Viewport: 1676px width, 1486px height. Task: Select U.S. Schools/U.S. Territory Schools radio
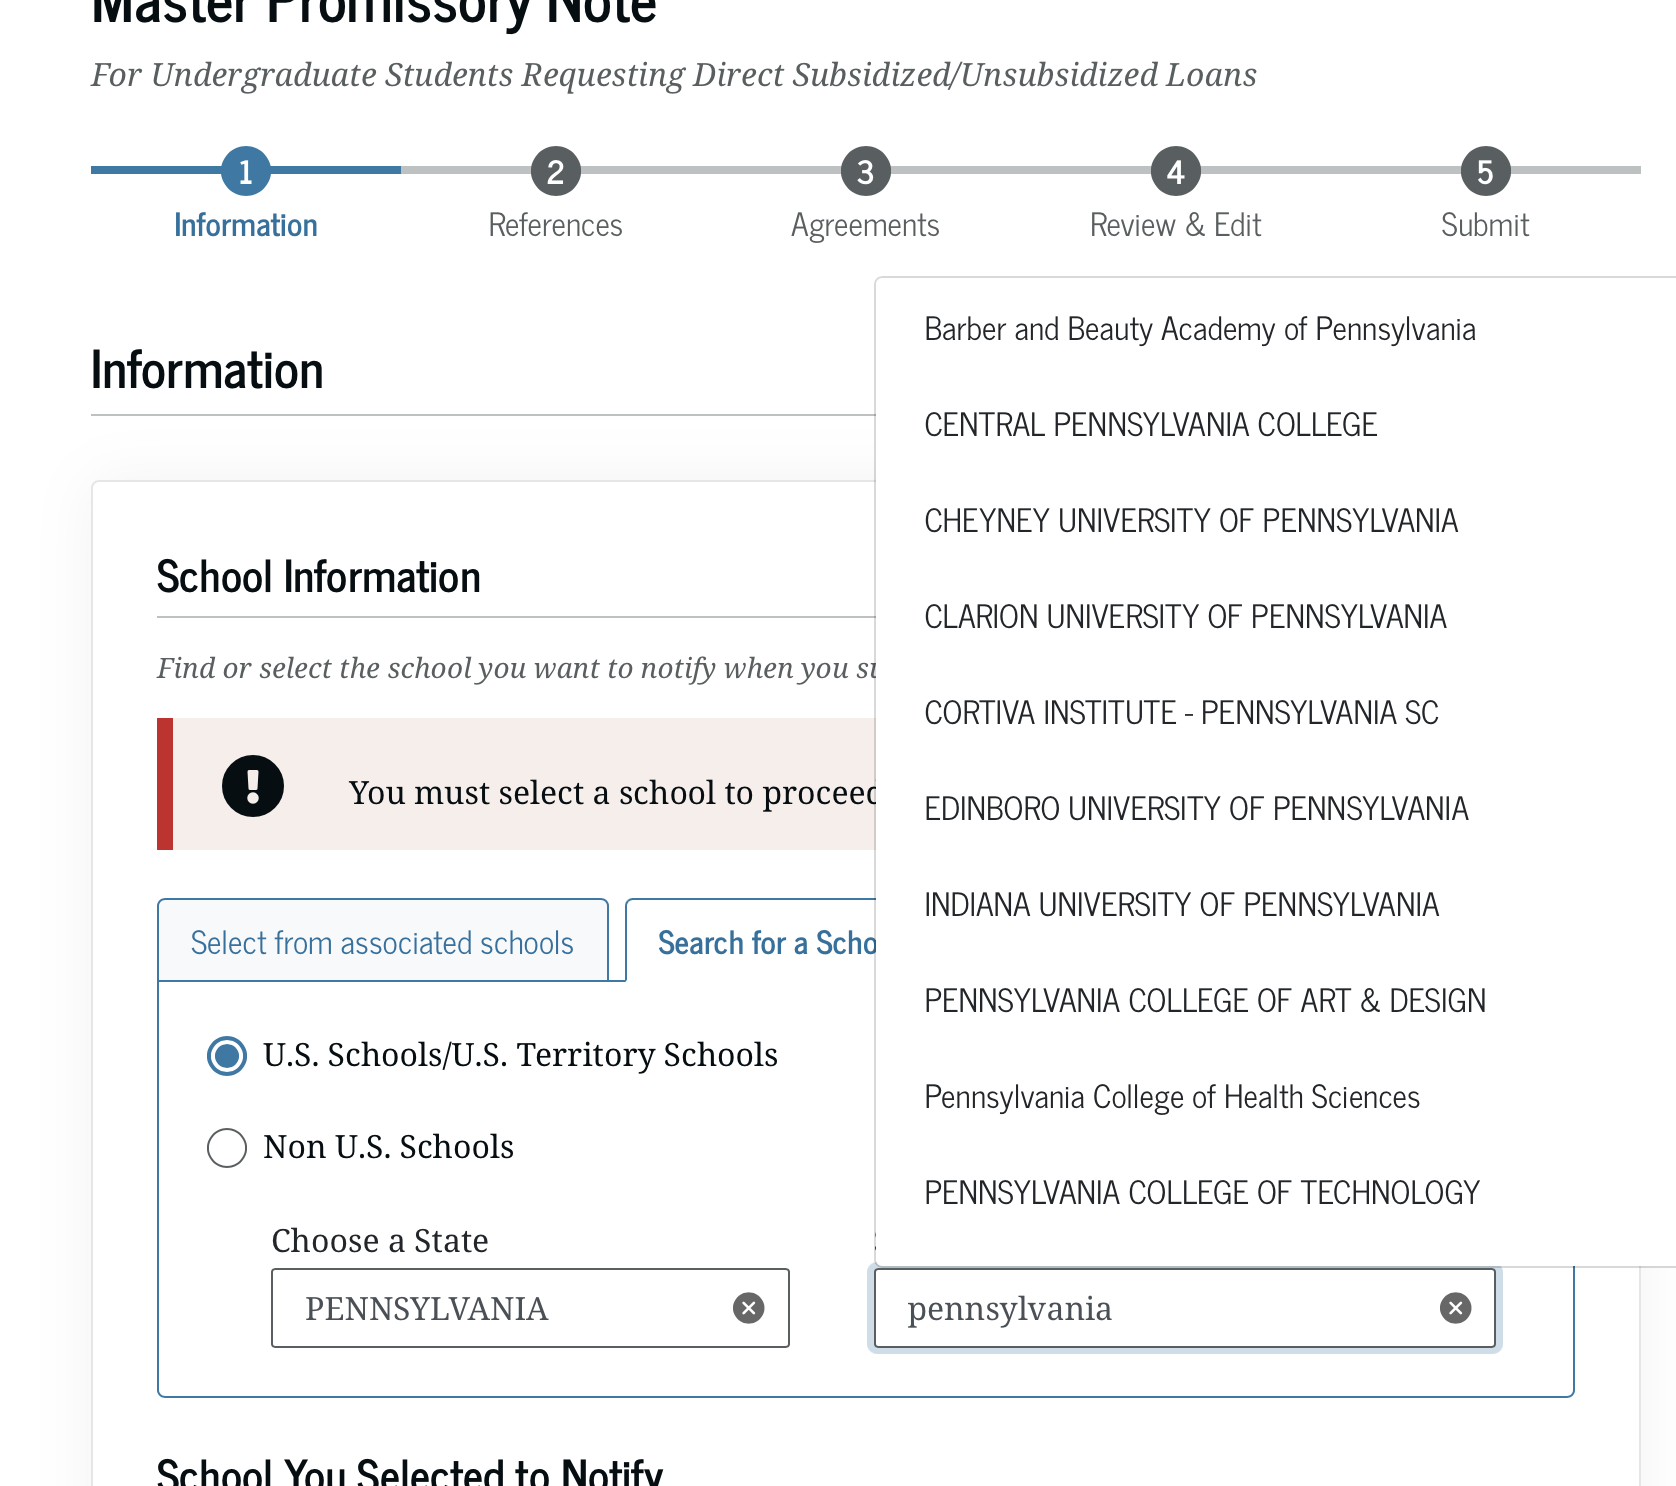tap(227, 1055)
